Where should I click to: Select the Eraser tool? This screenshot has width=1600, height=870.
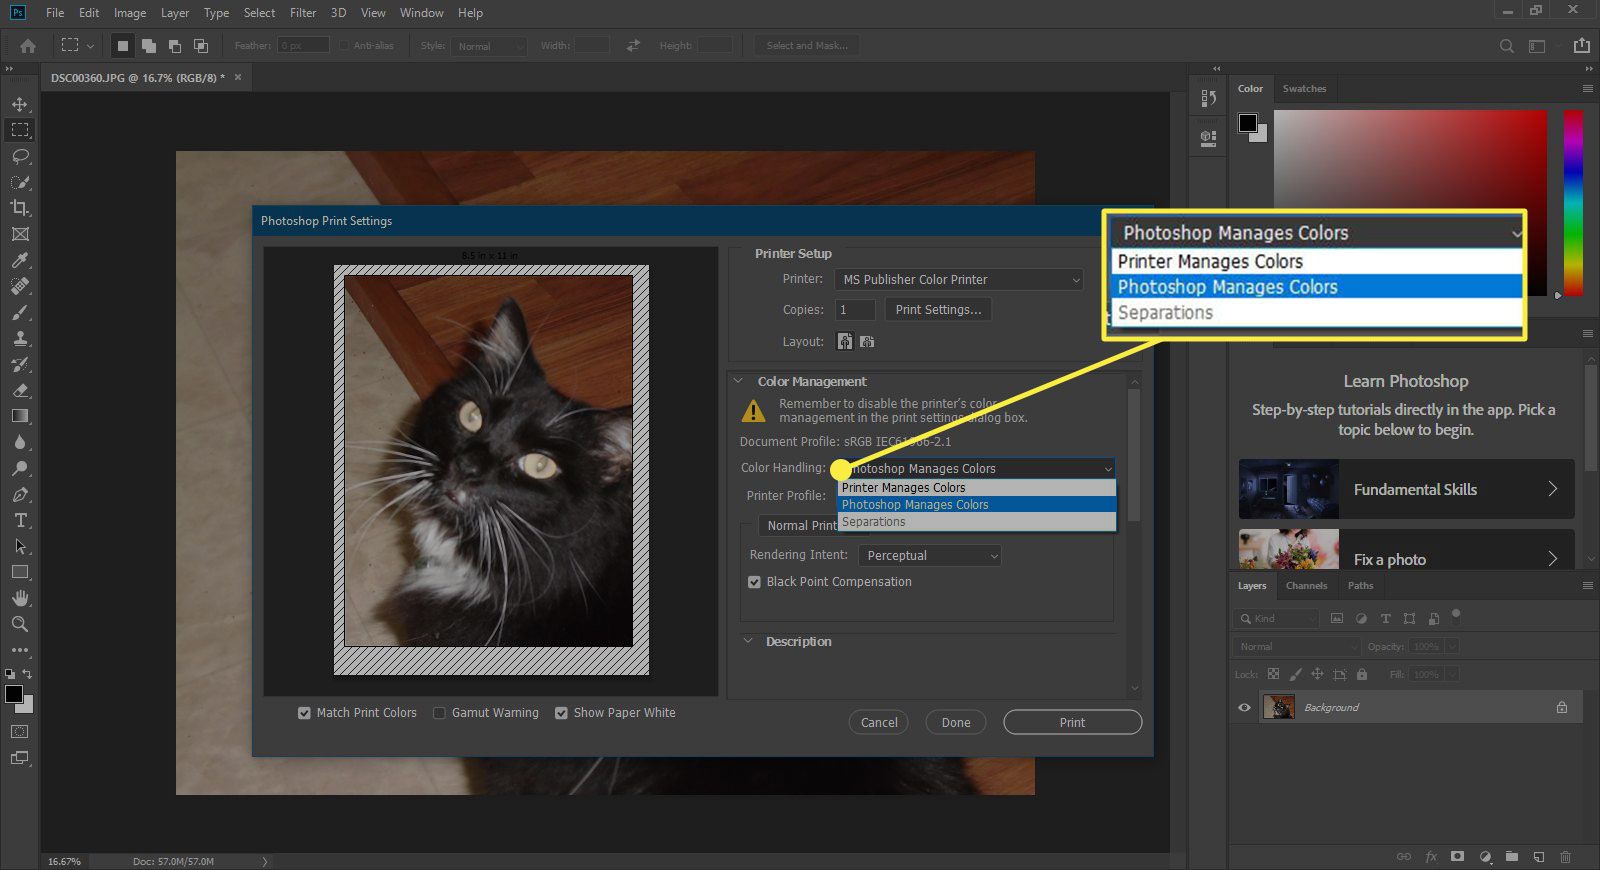[x=20, y=390]
